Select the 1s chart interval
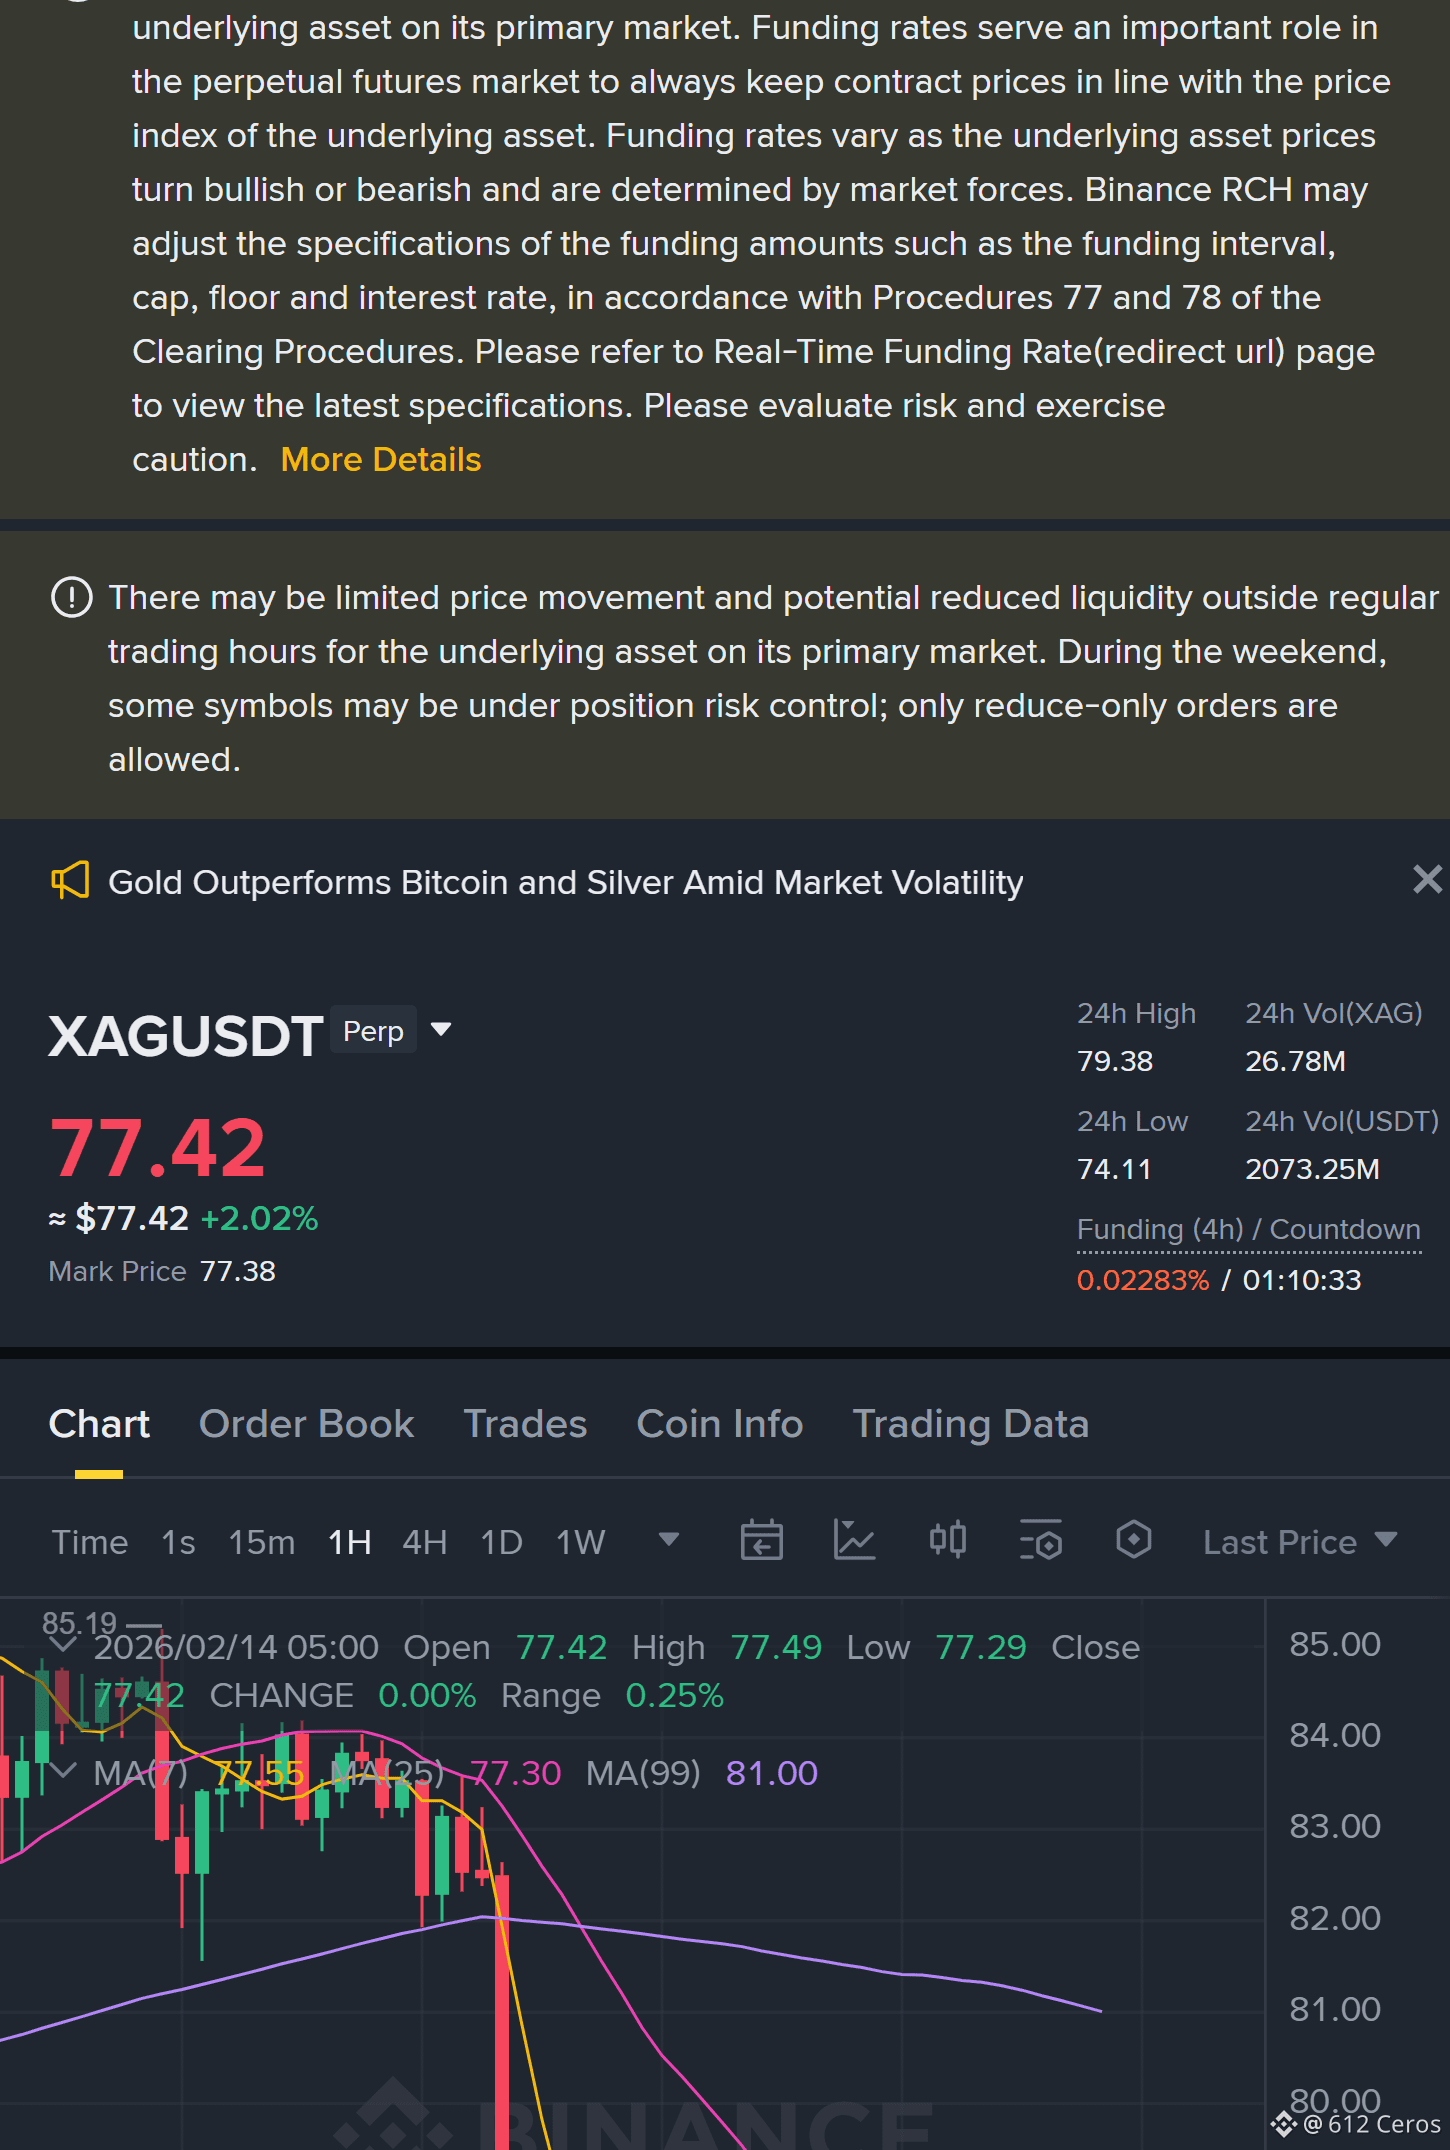 178,1542
